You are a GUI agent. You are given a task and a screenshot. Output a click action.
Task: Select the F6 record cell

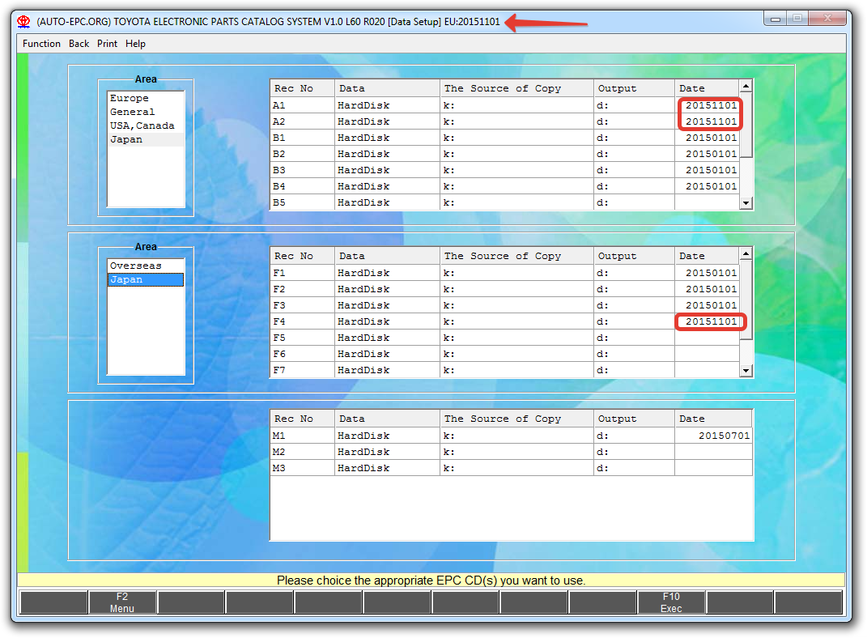302,354
